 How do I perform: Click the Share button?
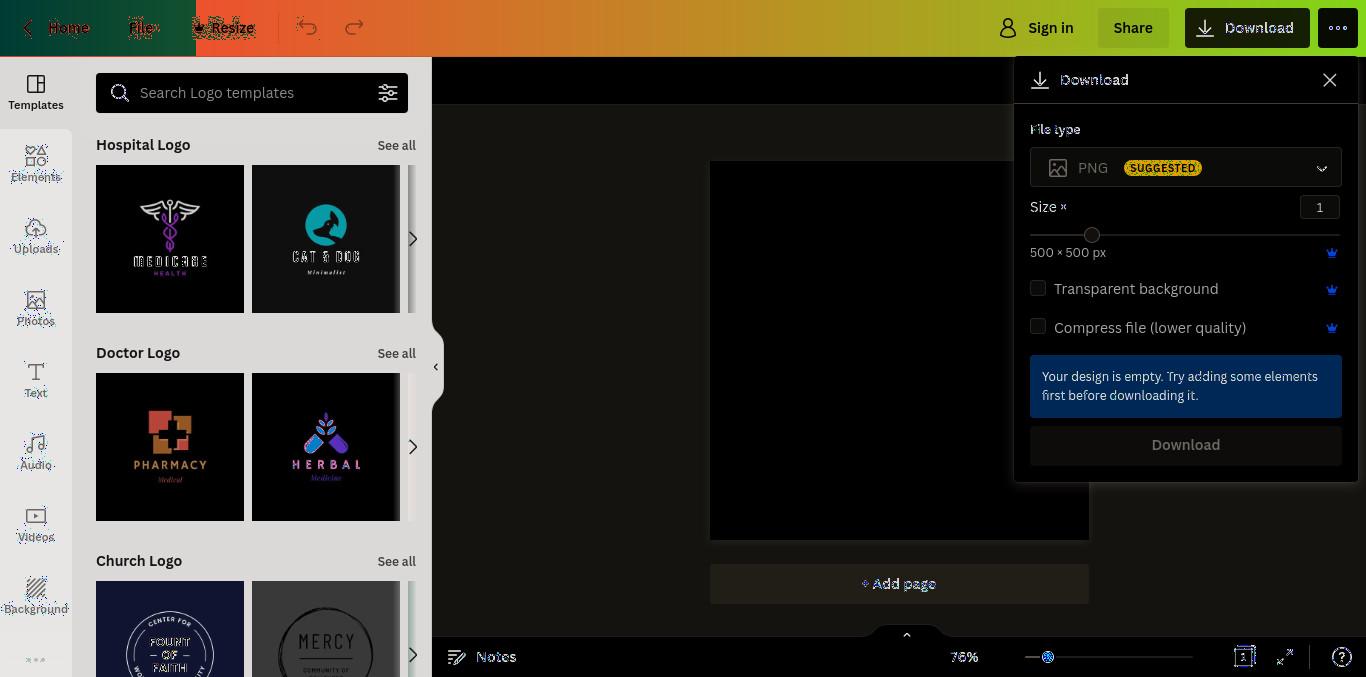tap(1133, 28)
